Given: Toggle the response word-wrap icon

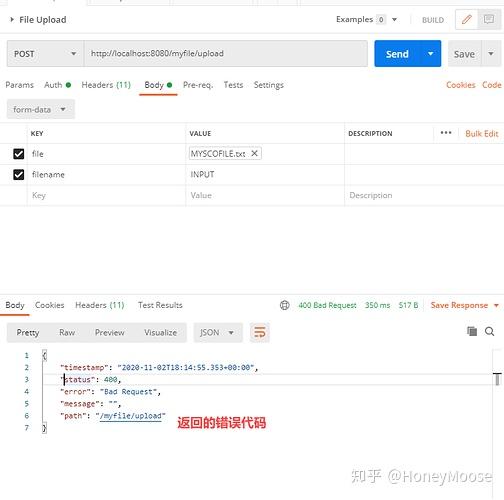Looking at the screenshot, I should [x=260, y=332].
